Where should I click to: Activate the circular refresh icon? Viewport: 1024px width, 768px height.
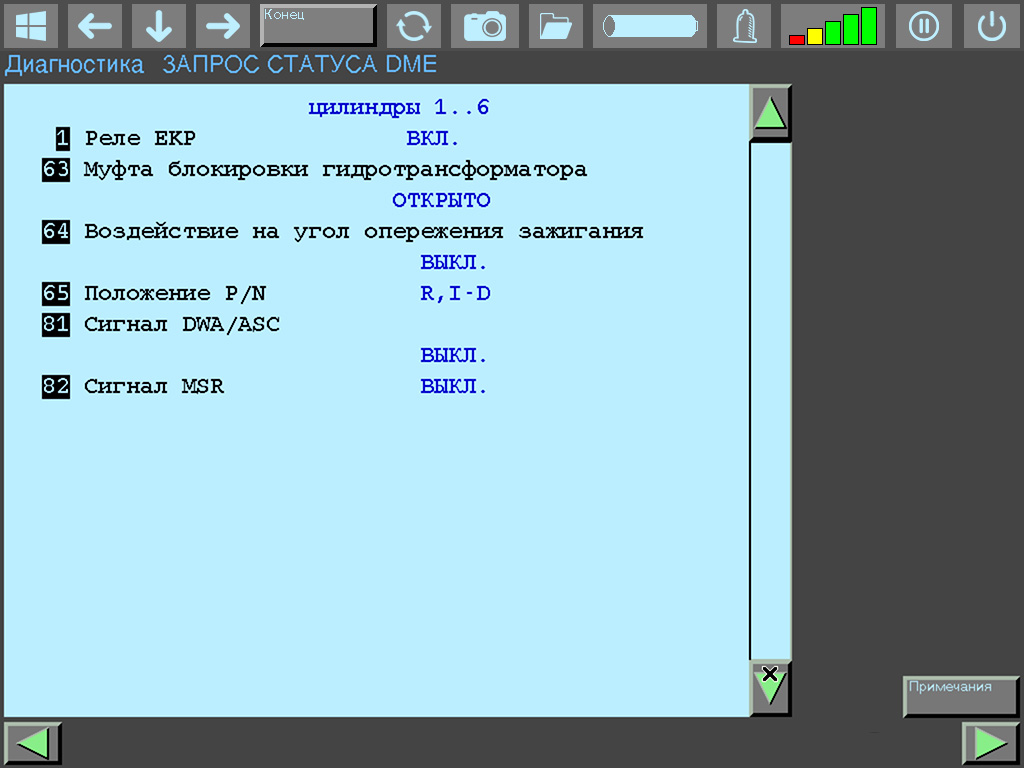414,26
